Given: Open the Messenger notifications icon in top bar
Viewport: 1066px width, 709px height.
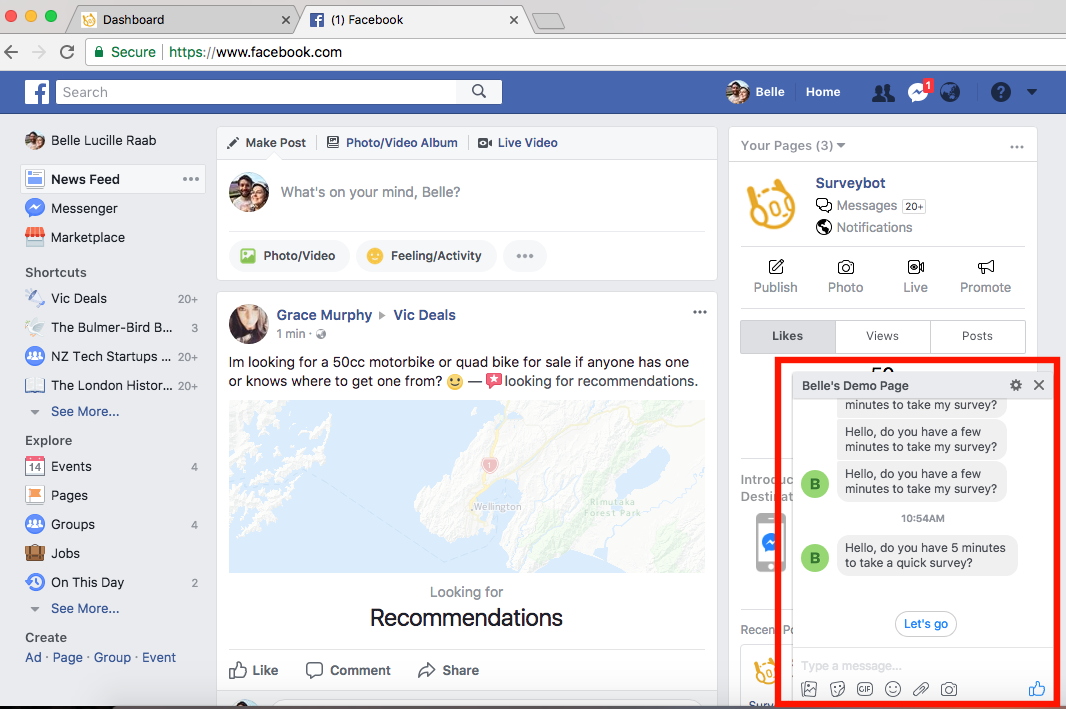Looking at the screenshot, I should click(x=918, y=92).
